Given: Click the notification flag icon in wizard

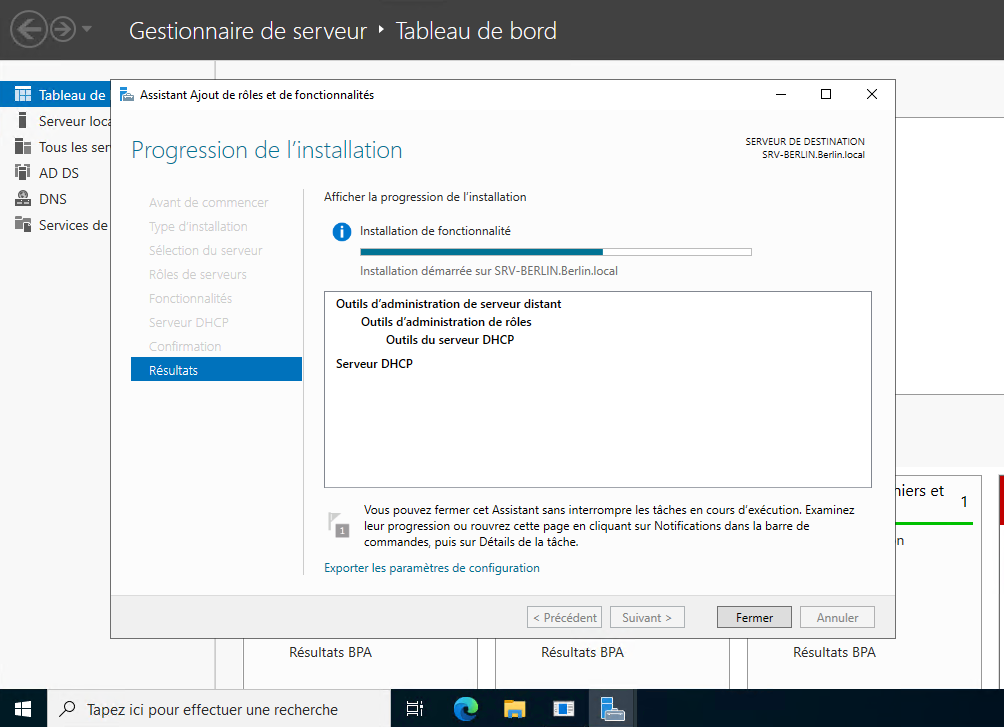Looking at the screenshot, I should [338, 525].
